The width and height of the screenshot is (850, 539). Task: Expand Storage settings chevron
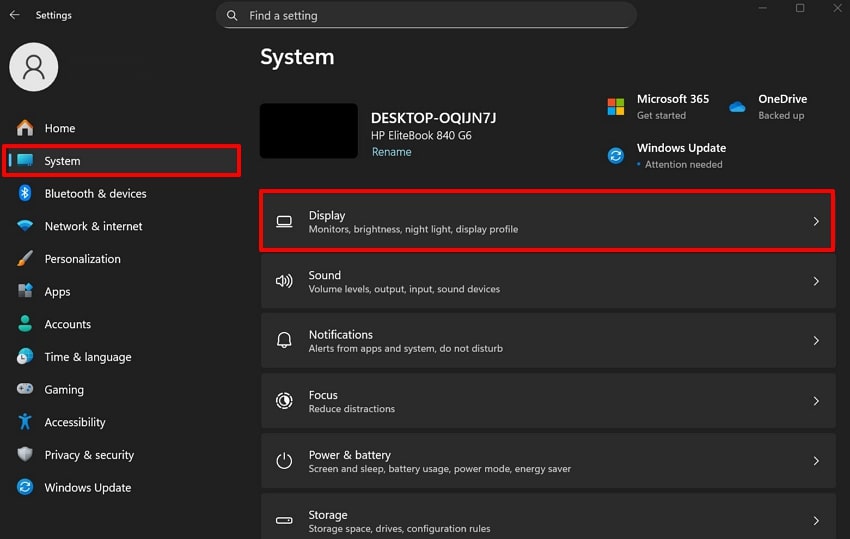pyautogui.click(x=816, y=521)
